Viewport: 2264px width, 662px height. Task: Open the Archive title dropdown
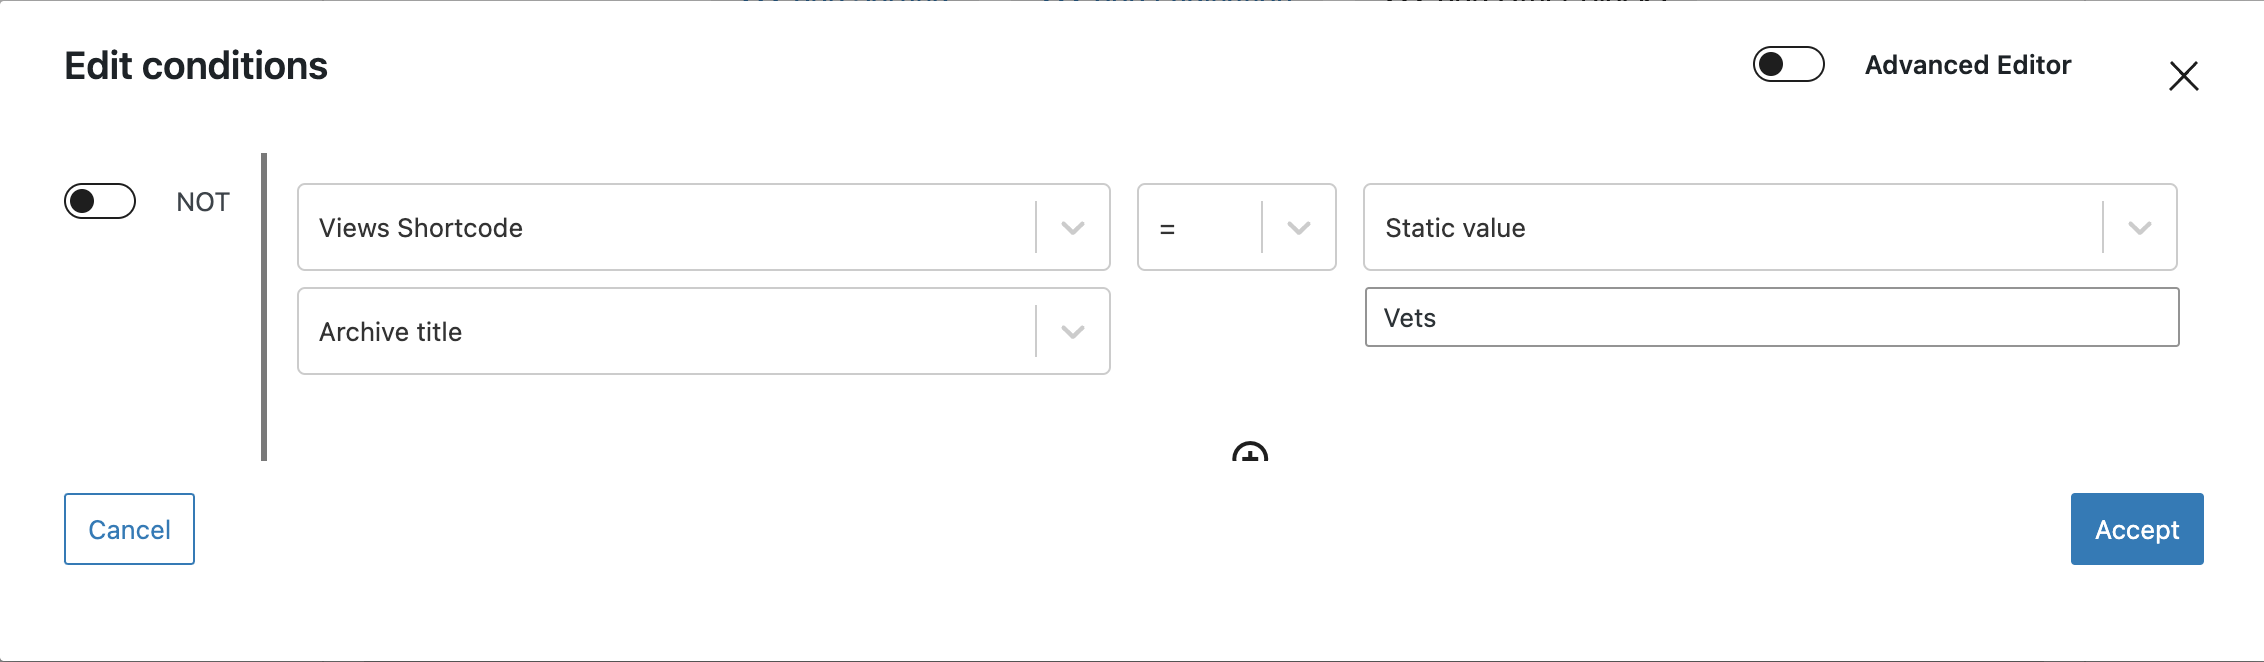pyautogui.click(x=704, y=331)
